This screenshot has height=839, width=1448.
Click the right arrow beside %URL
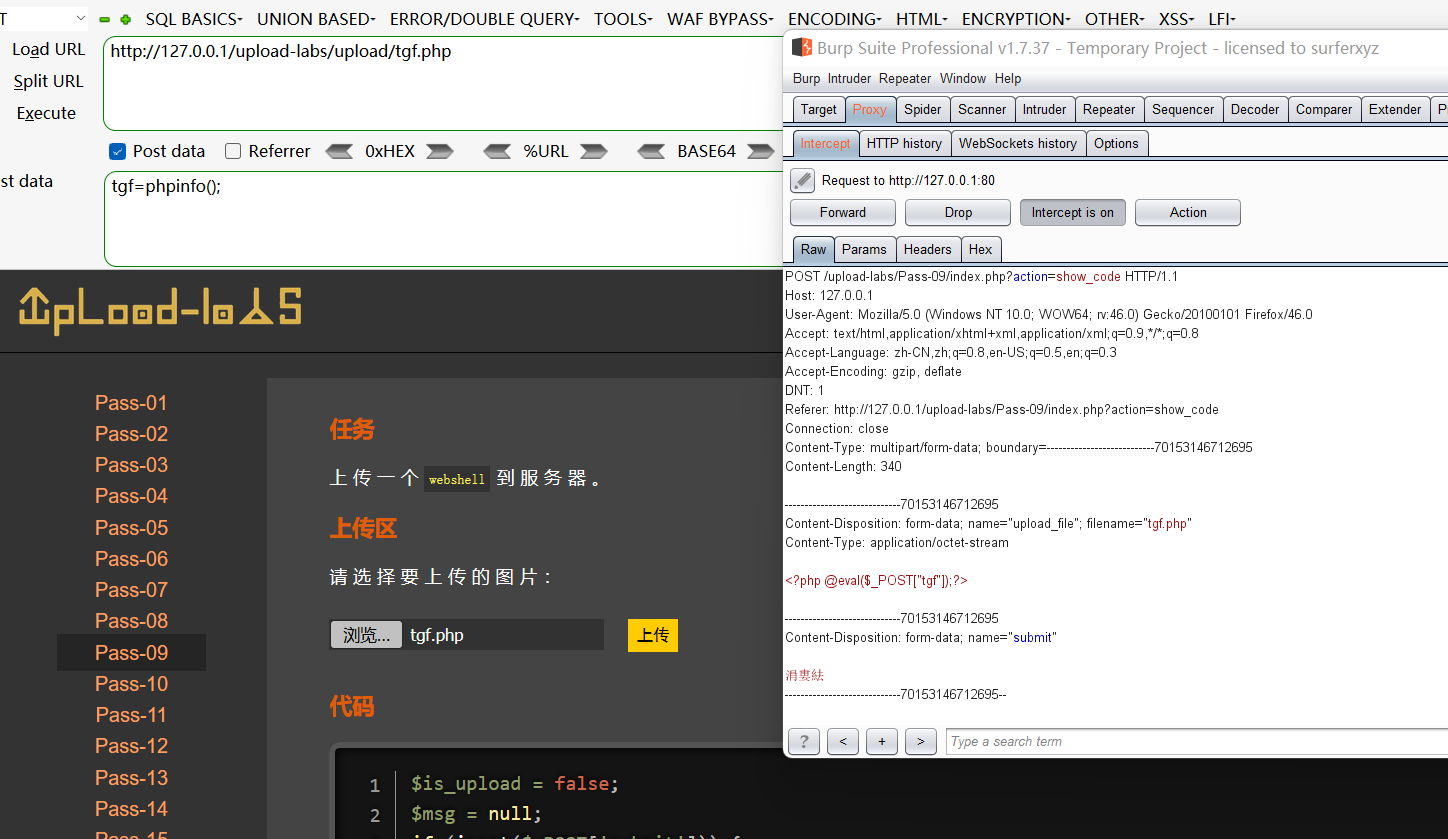point(594,151)
